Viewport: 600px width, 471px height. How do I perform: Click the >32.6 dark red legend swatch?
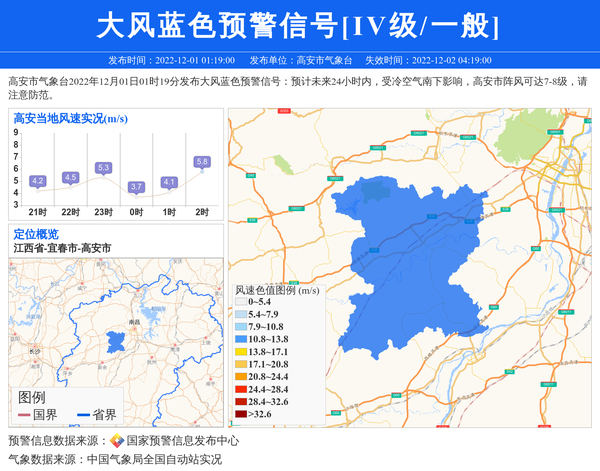coord(241,414)
